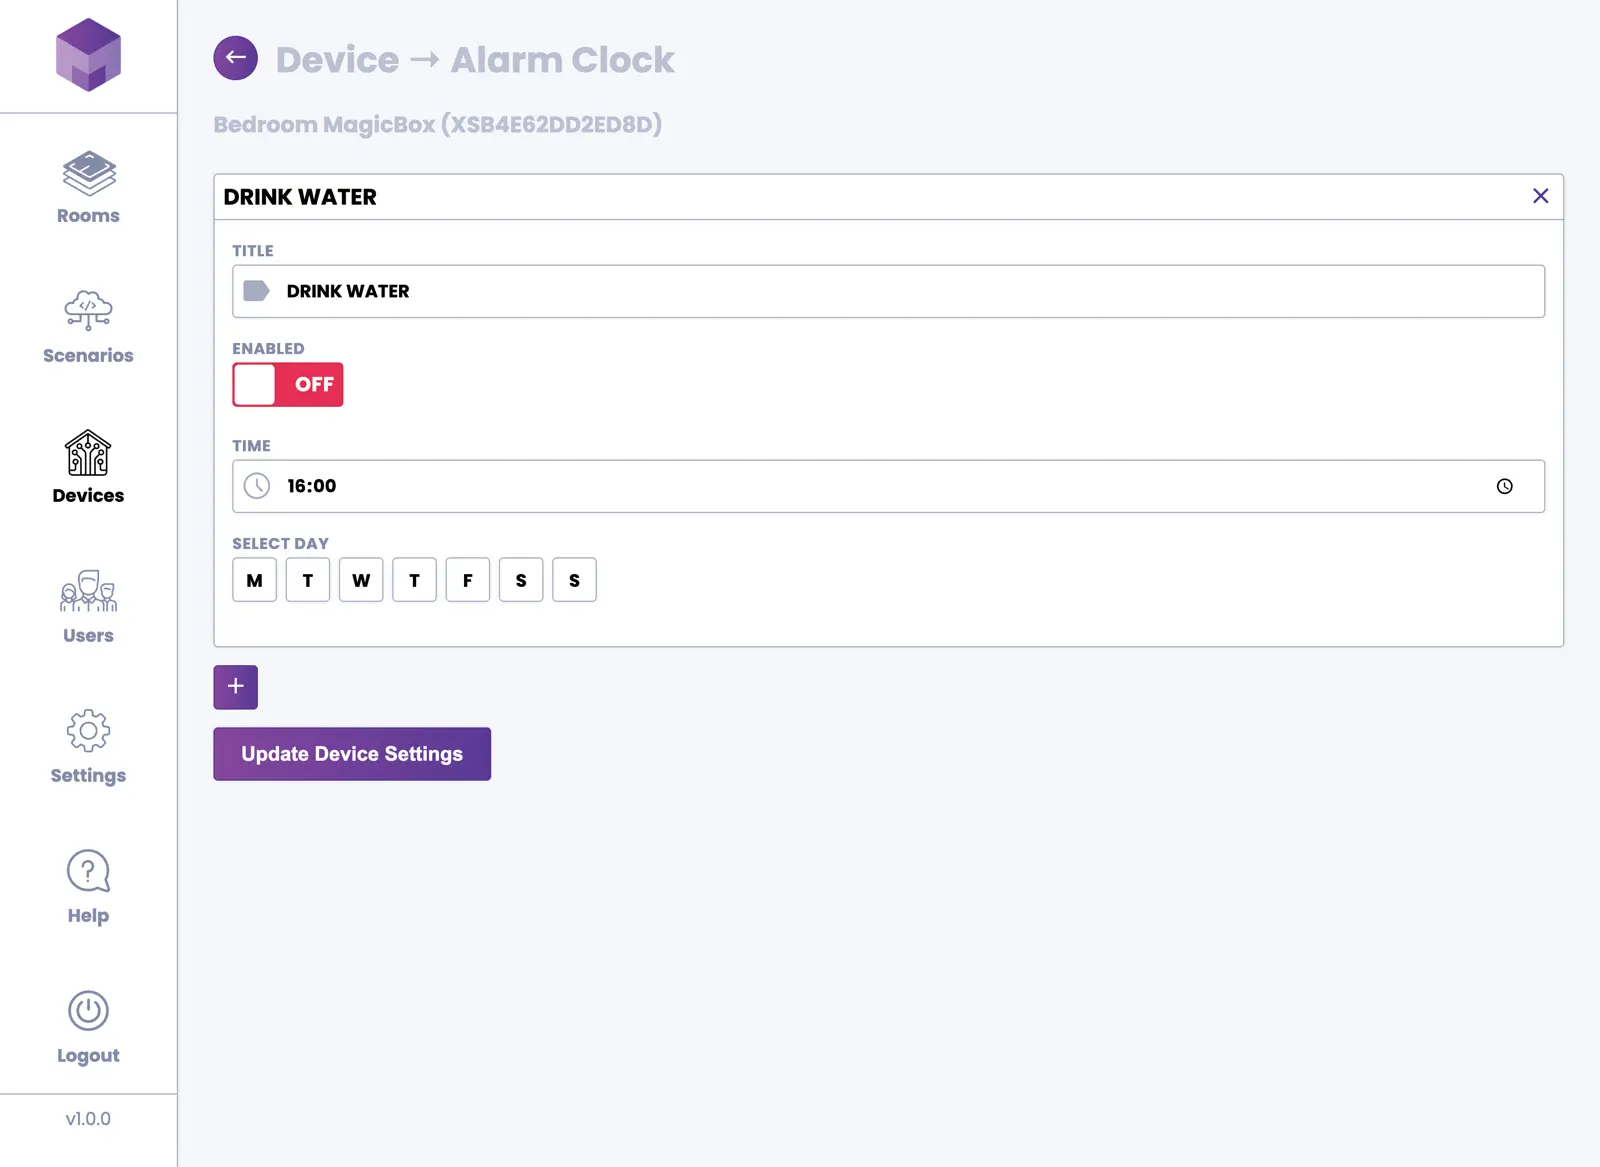Open the time picker clock icon
Image resolution: width=1600 pixels, height=1167 pixels.
pyautogui.click(x=1504, y=486)
